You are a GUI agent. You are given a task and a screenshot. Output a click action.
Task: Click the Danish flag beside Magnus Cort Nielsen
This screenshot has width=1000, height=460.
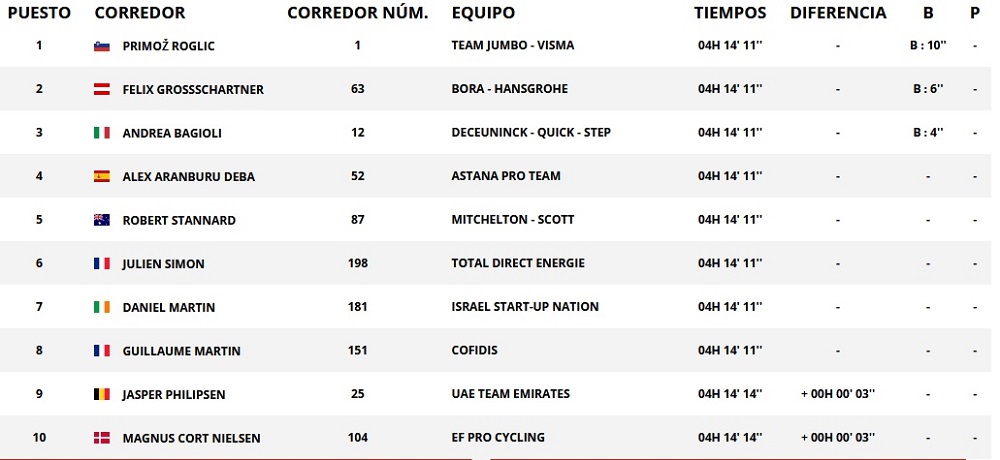tap(101, 438)
